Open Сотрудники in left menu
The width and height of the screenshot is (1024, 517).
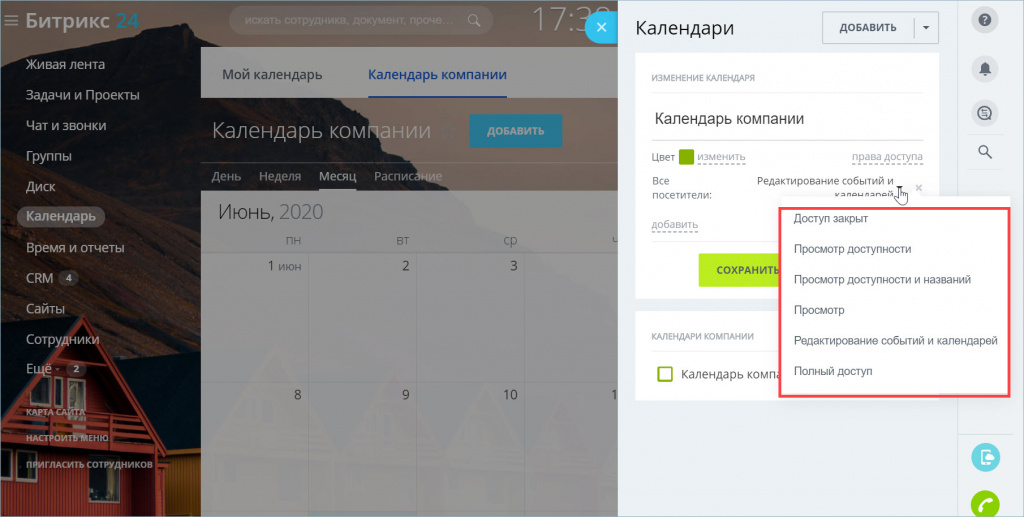tap(63, 339)
